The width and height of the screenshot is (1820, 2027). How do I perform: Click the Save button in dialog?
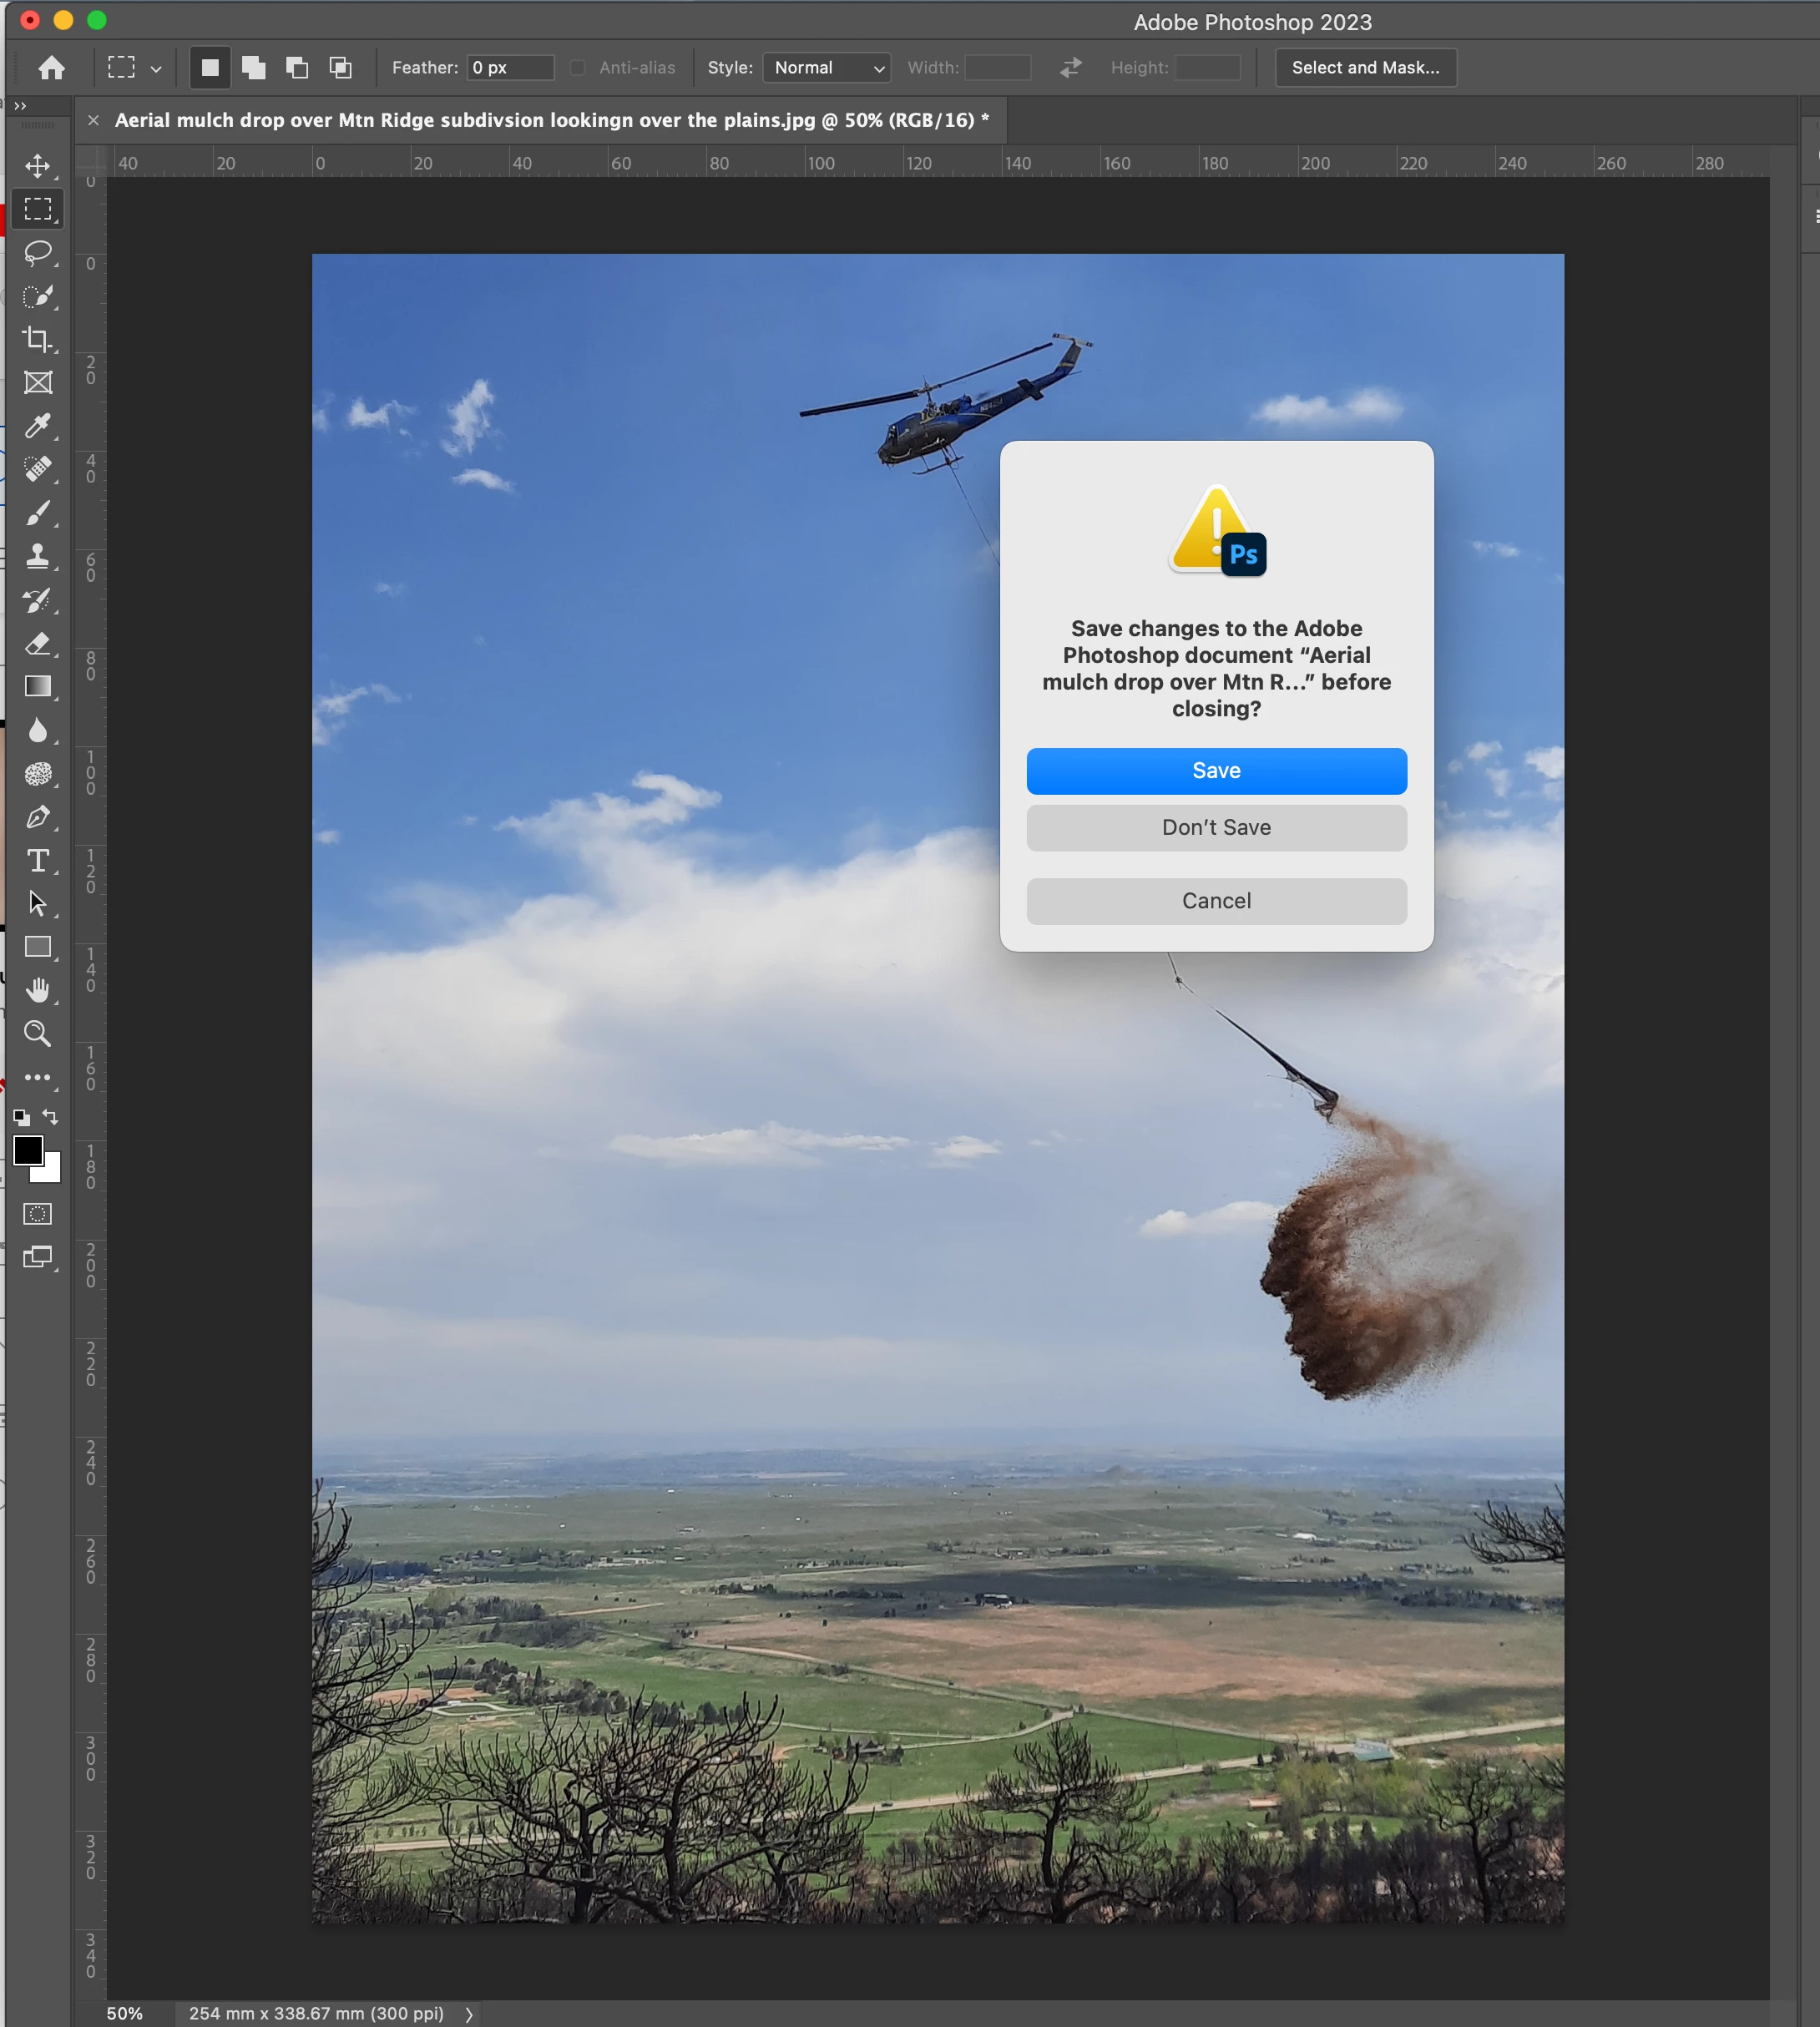1216,770
